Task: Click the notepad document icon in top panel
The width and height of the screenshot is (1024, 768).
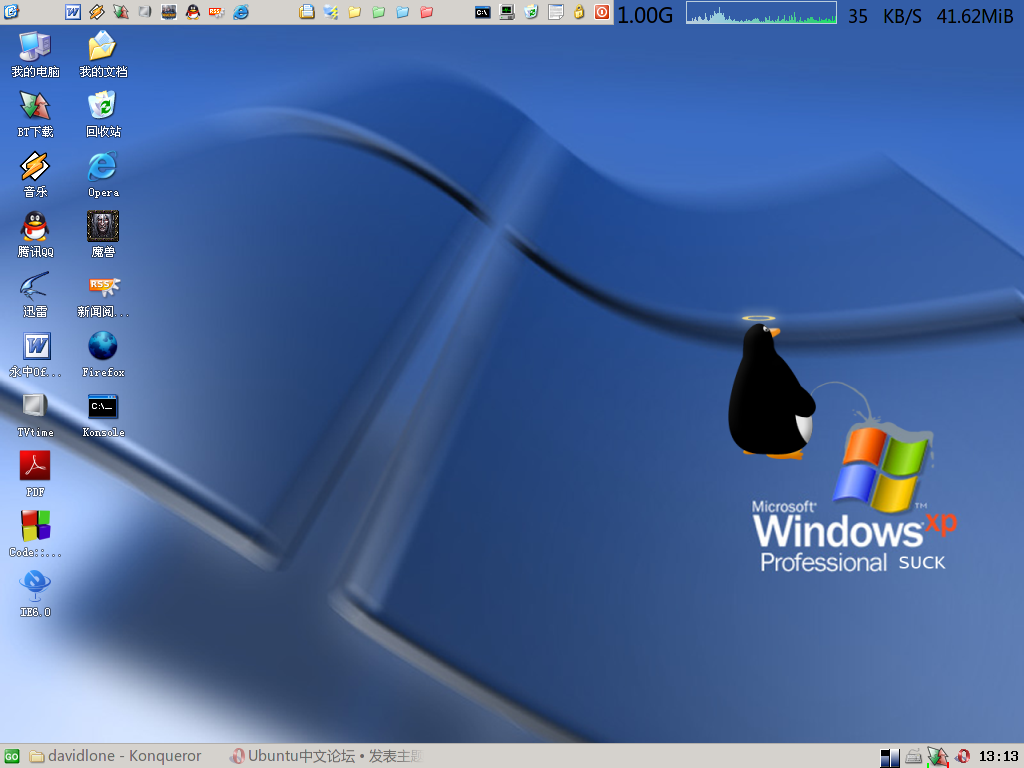Action: [x=555, y=11]
